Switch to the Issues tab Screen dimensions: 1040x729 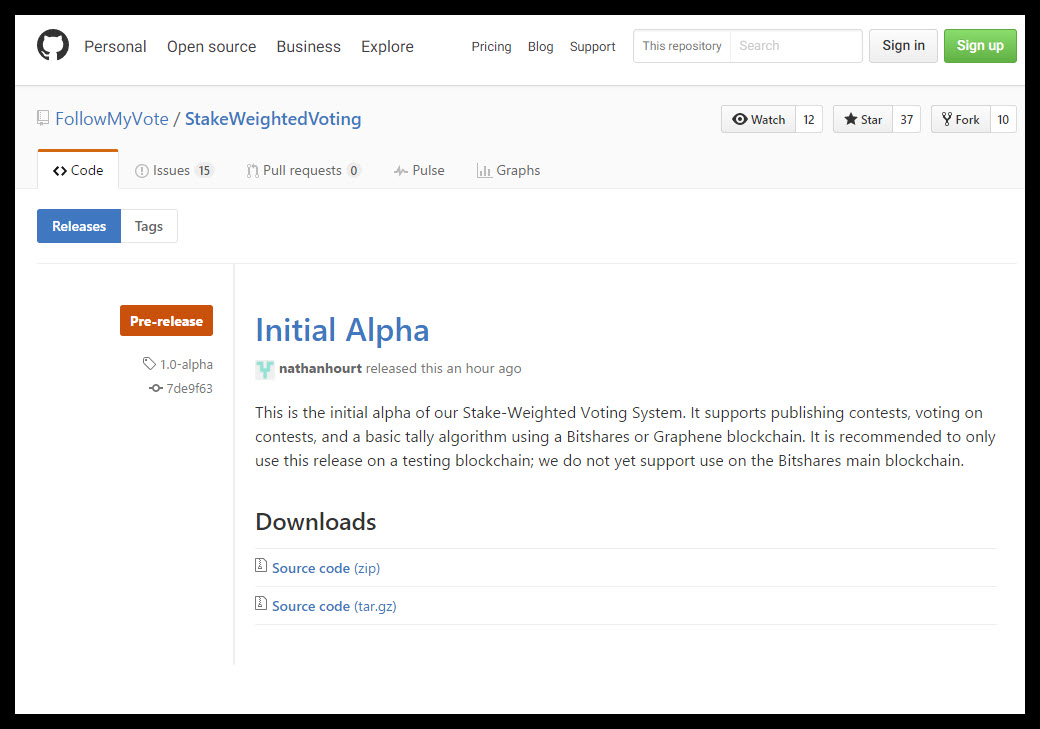point(173,170)
